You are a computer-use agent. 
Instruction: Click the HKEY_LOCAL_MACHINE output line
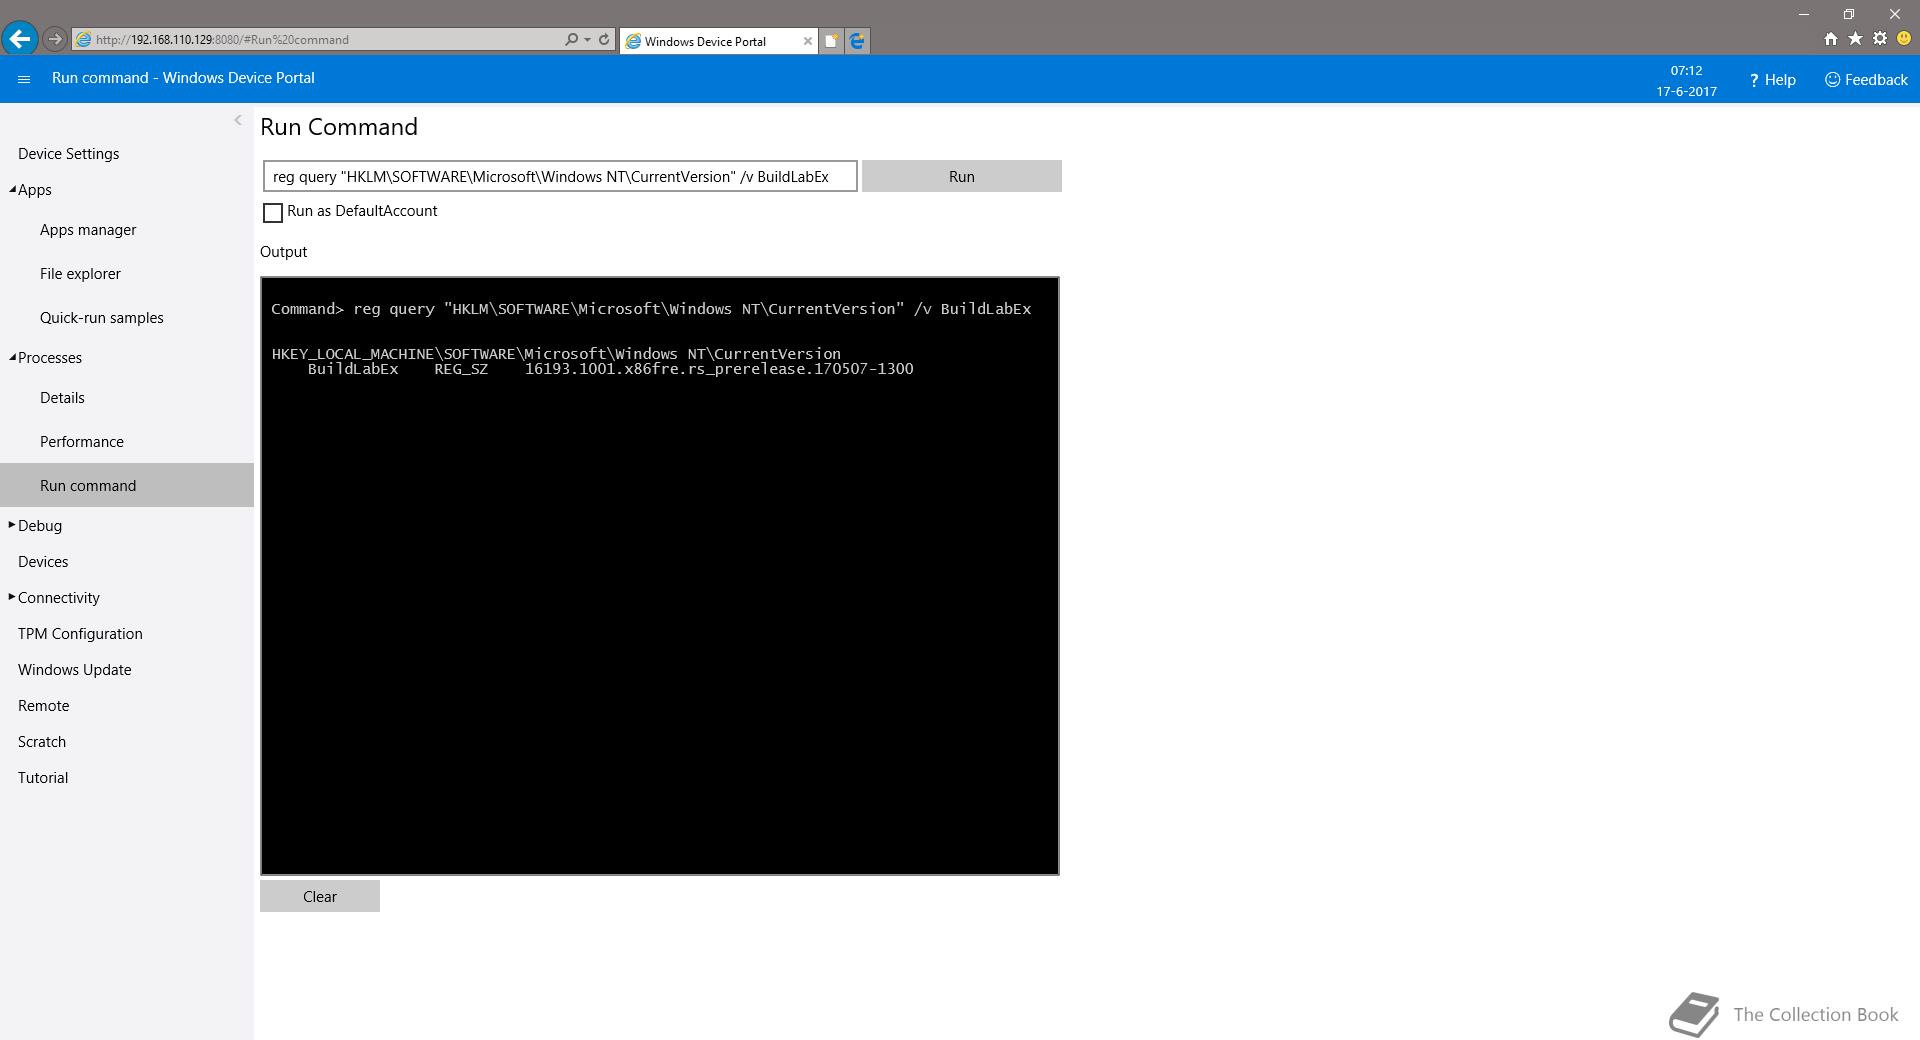(x=556, y=354)
